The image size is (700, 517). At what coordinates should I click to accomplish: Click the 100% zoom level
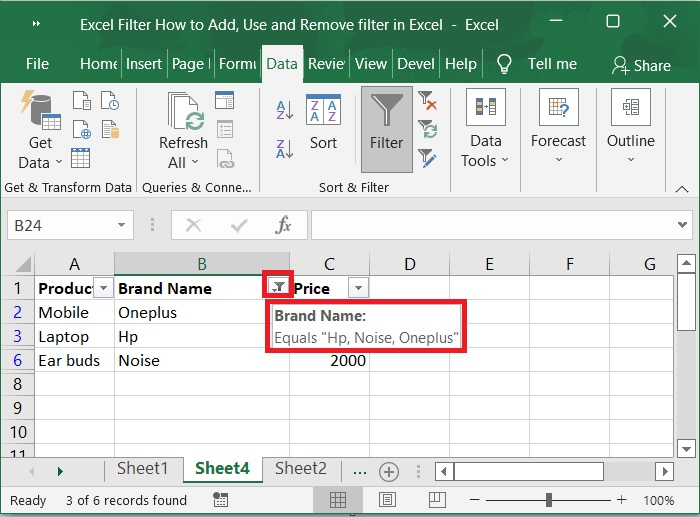(658, 500)
